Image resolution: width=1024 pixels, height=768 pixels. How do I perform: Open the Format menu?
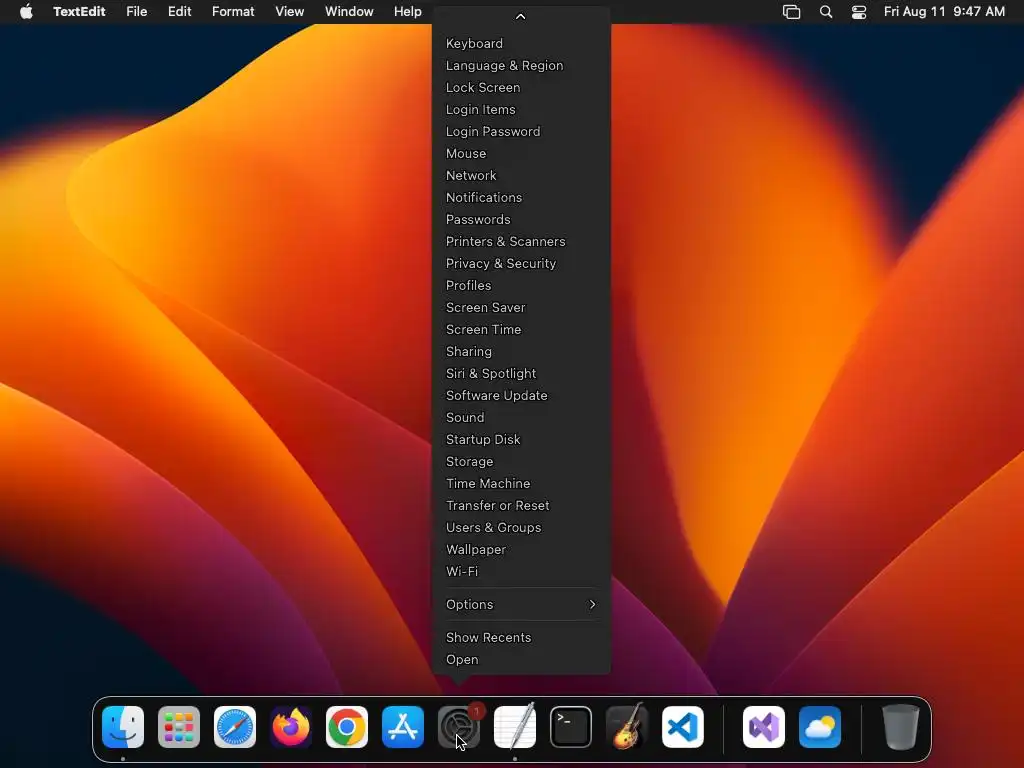click(x=233, y=12)
